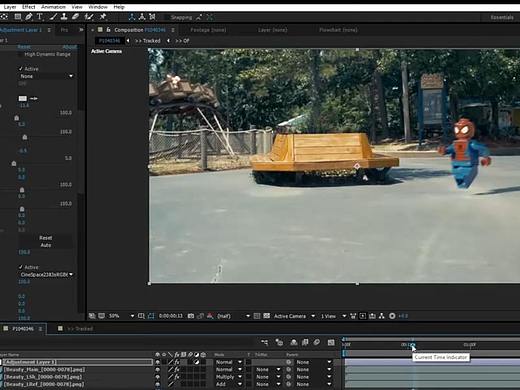Select the Brush tool
The image size is (520, 390).
[54, 16]
